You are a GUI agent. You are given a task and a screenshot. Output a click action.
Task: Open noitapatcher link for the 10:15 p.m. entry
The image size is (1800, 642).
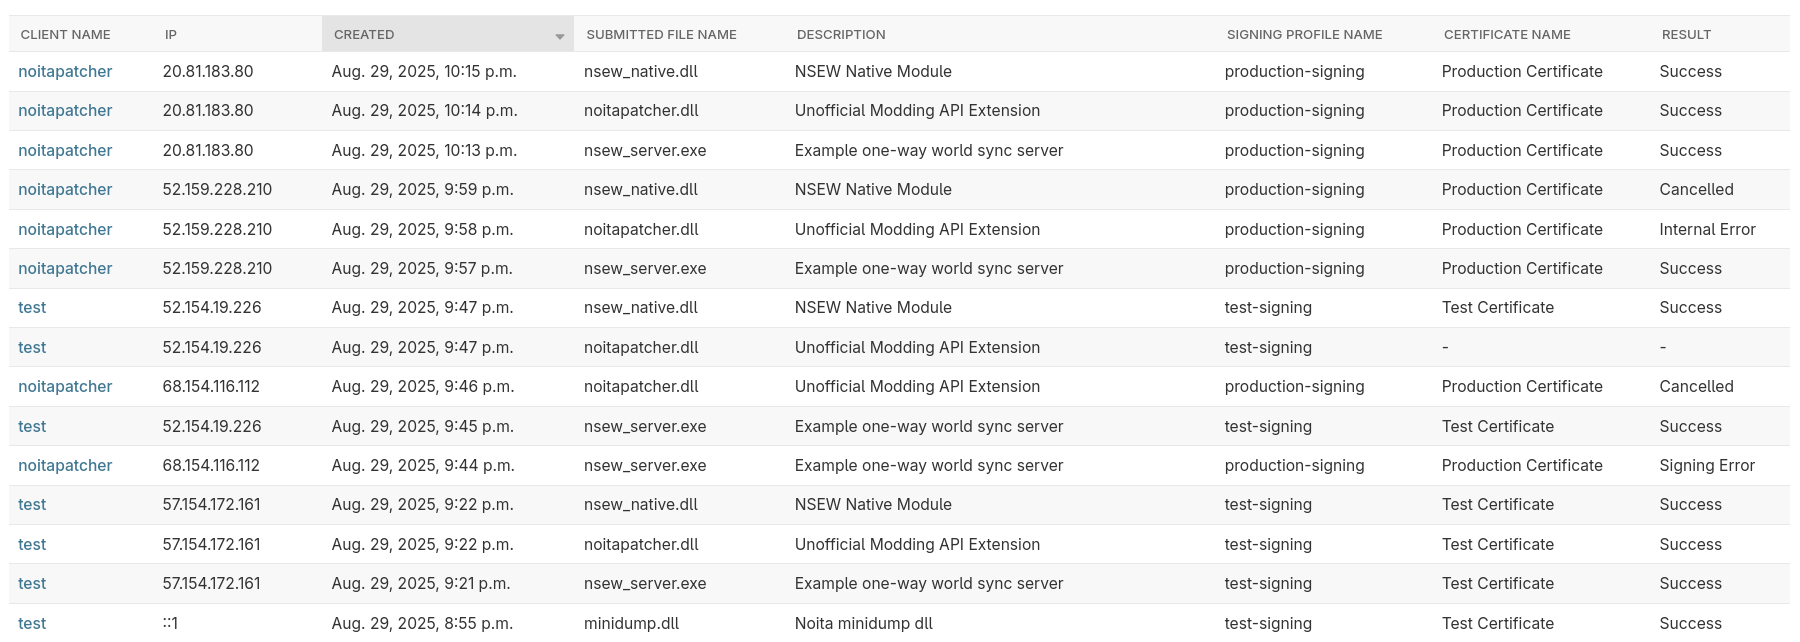tap(65, 72)
